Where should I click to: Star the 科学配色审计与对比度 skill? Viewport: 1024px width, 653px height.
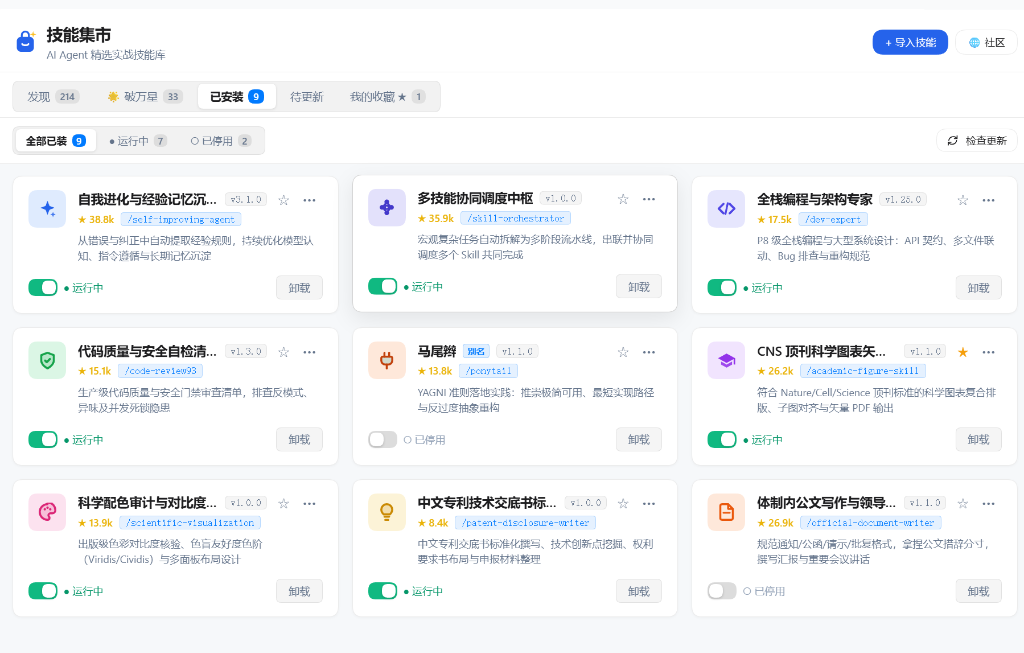tap(283, 503)
